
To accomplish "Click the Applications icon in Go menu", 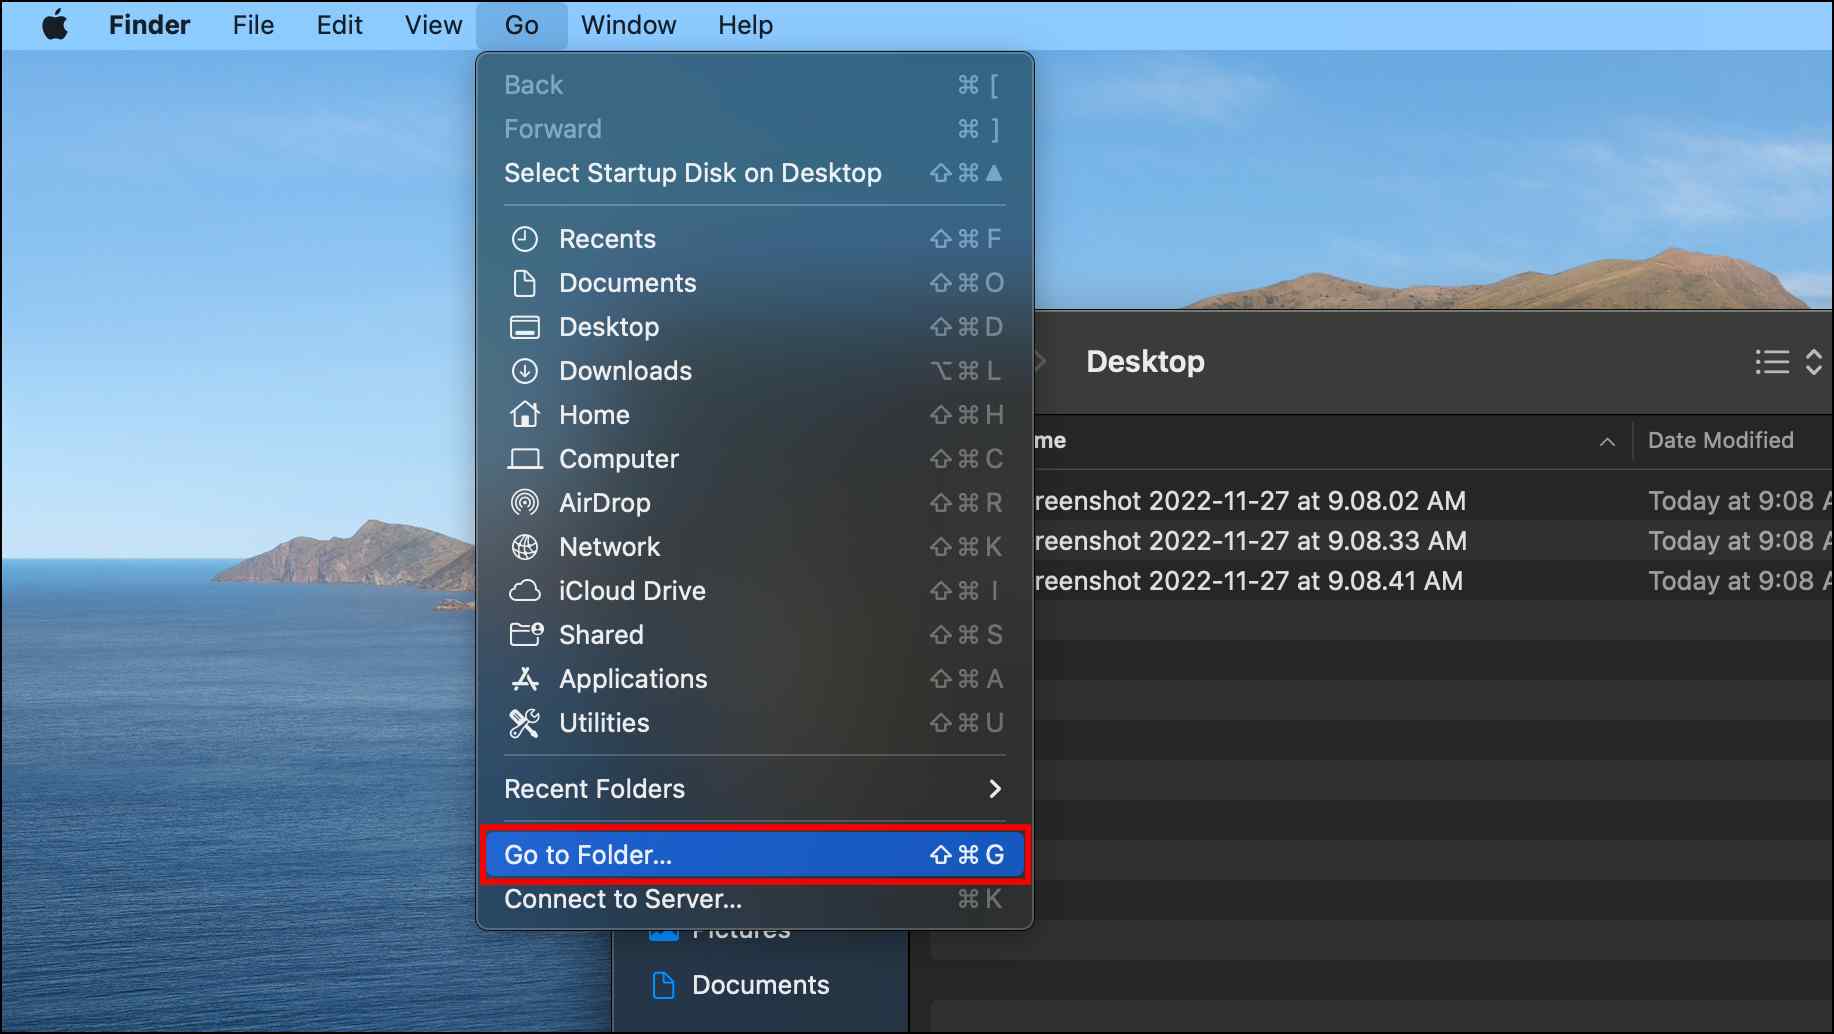I will point(525,679).
